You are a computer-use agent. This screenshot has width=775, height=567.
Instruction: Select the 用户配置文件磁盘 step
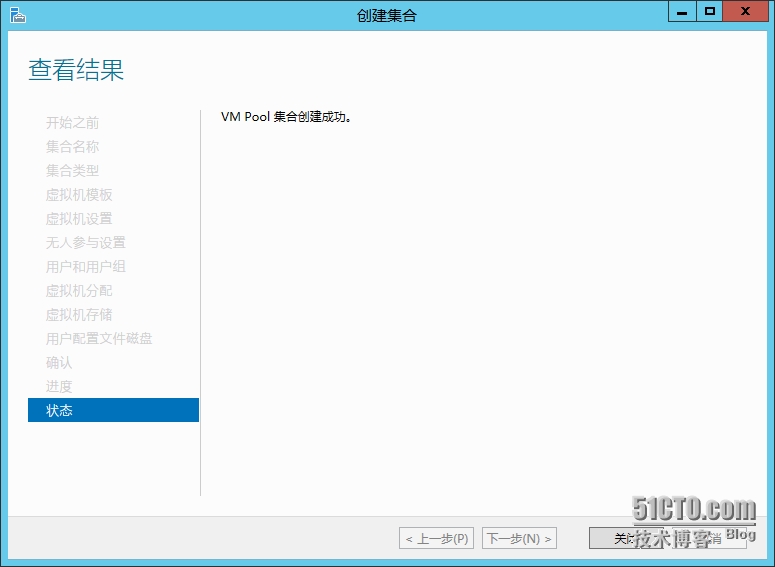point(99,338)
